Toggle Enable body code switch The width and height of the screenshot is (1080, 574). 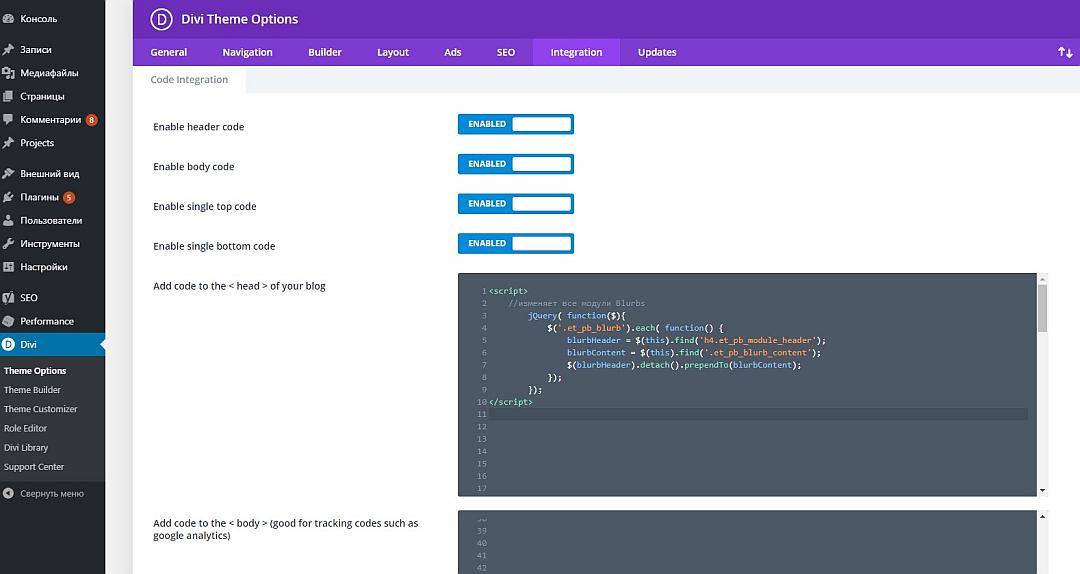pos(516,164)
